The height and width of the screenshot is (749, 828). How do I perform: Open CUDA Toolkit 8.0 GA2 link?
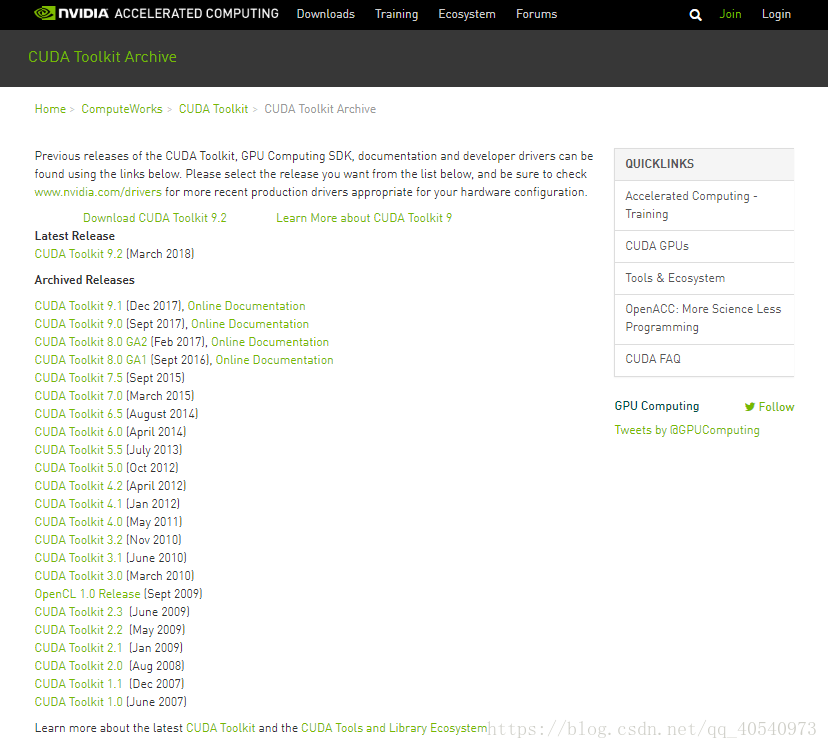pyautogui.click(x=91, y=342)
